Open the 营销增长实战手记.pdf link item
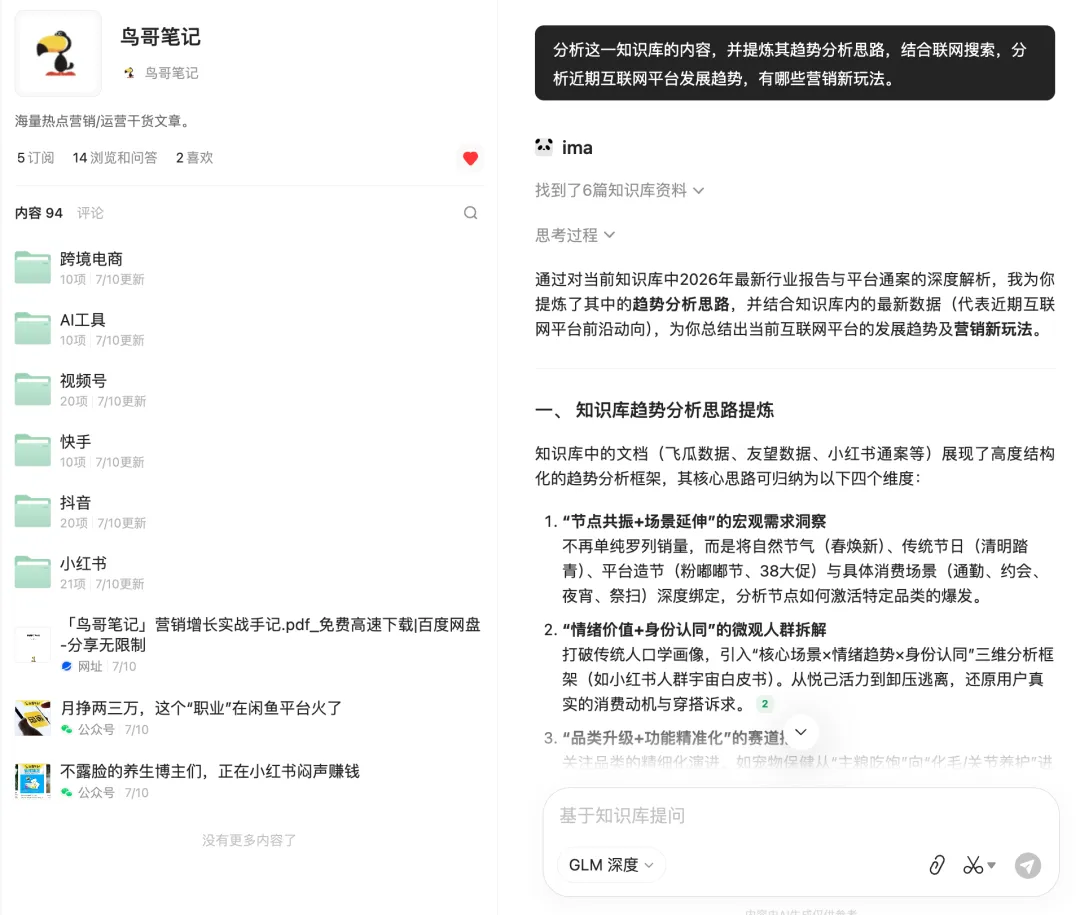The width and height of the screenshot is (1080, 915). [x=249, y=644]
